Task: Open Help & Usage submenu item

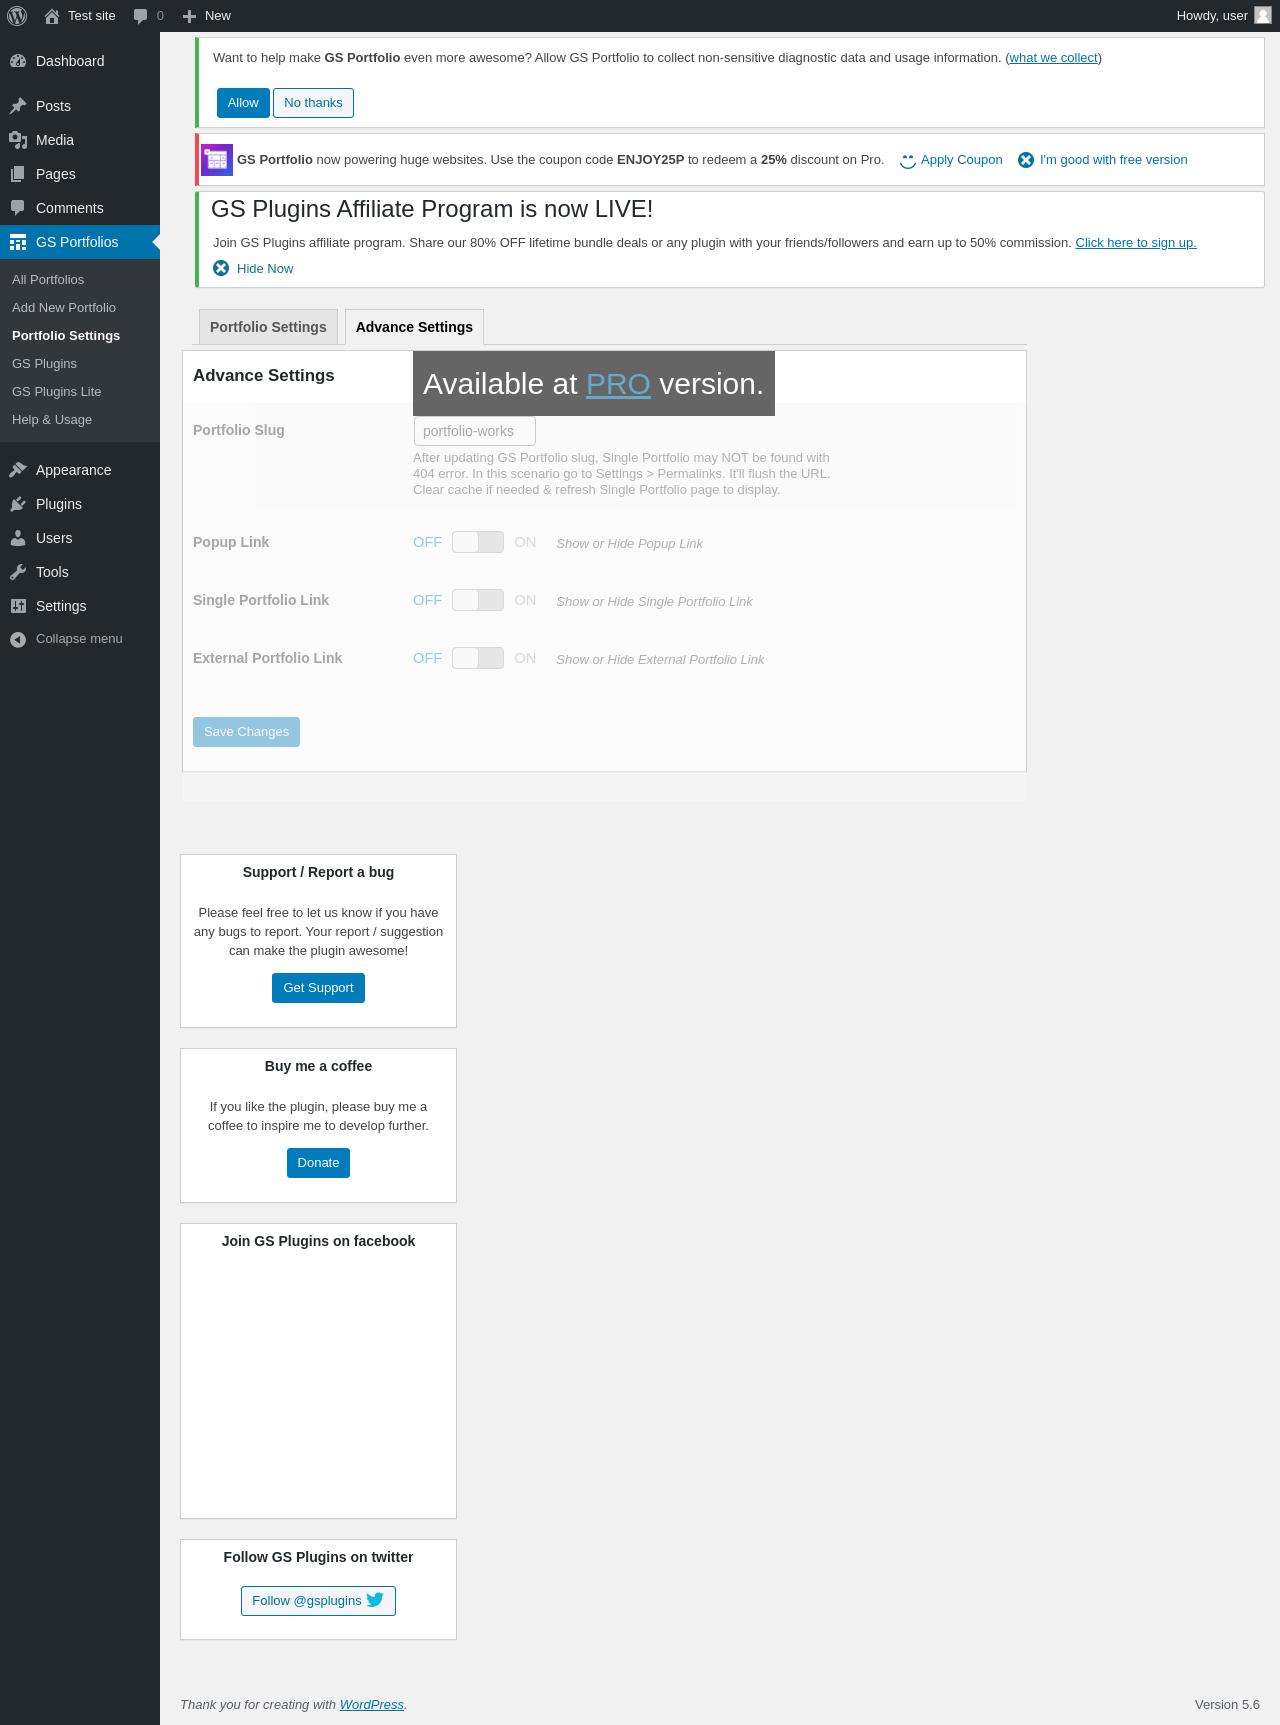Action: coord(52,420)
